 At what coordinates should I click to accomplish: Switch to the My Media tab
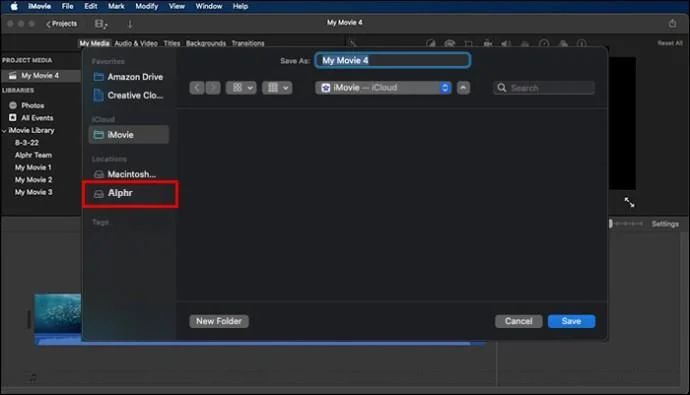pos(94,44)
